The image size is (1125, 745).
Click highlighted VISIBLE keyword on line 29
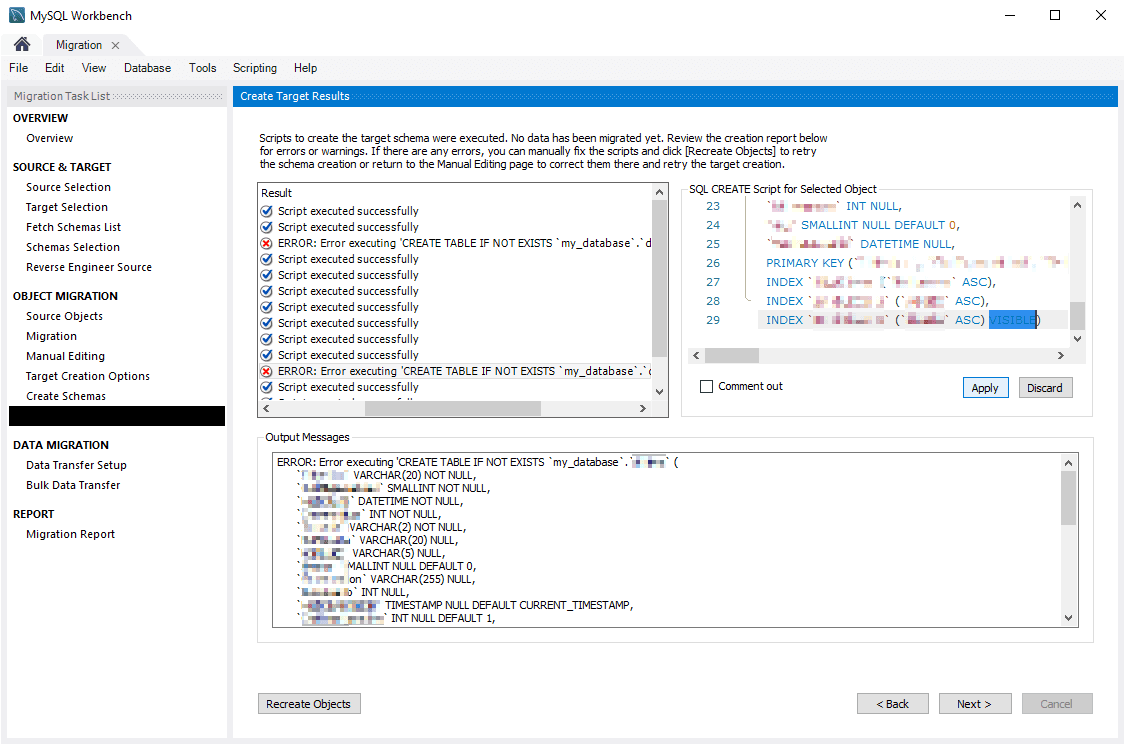1012,320
